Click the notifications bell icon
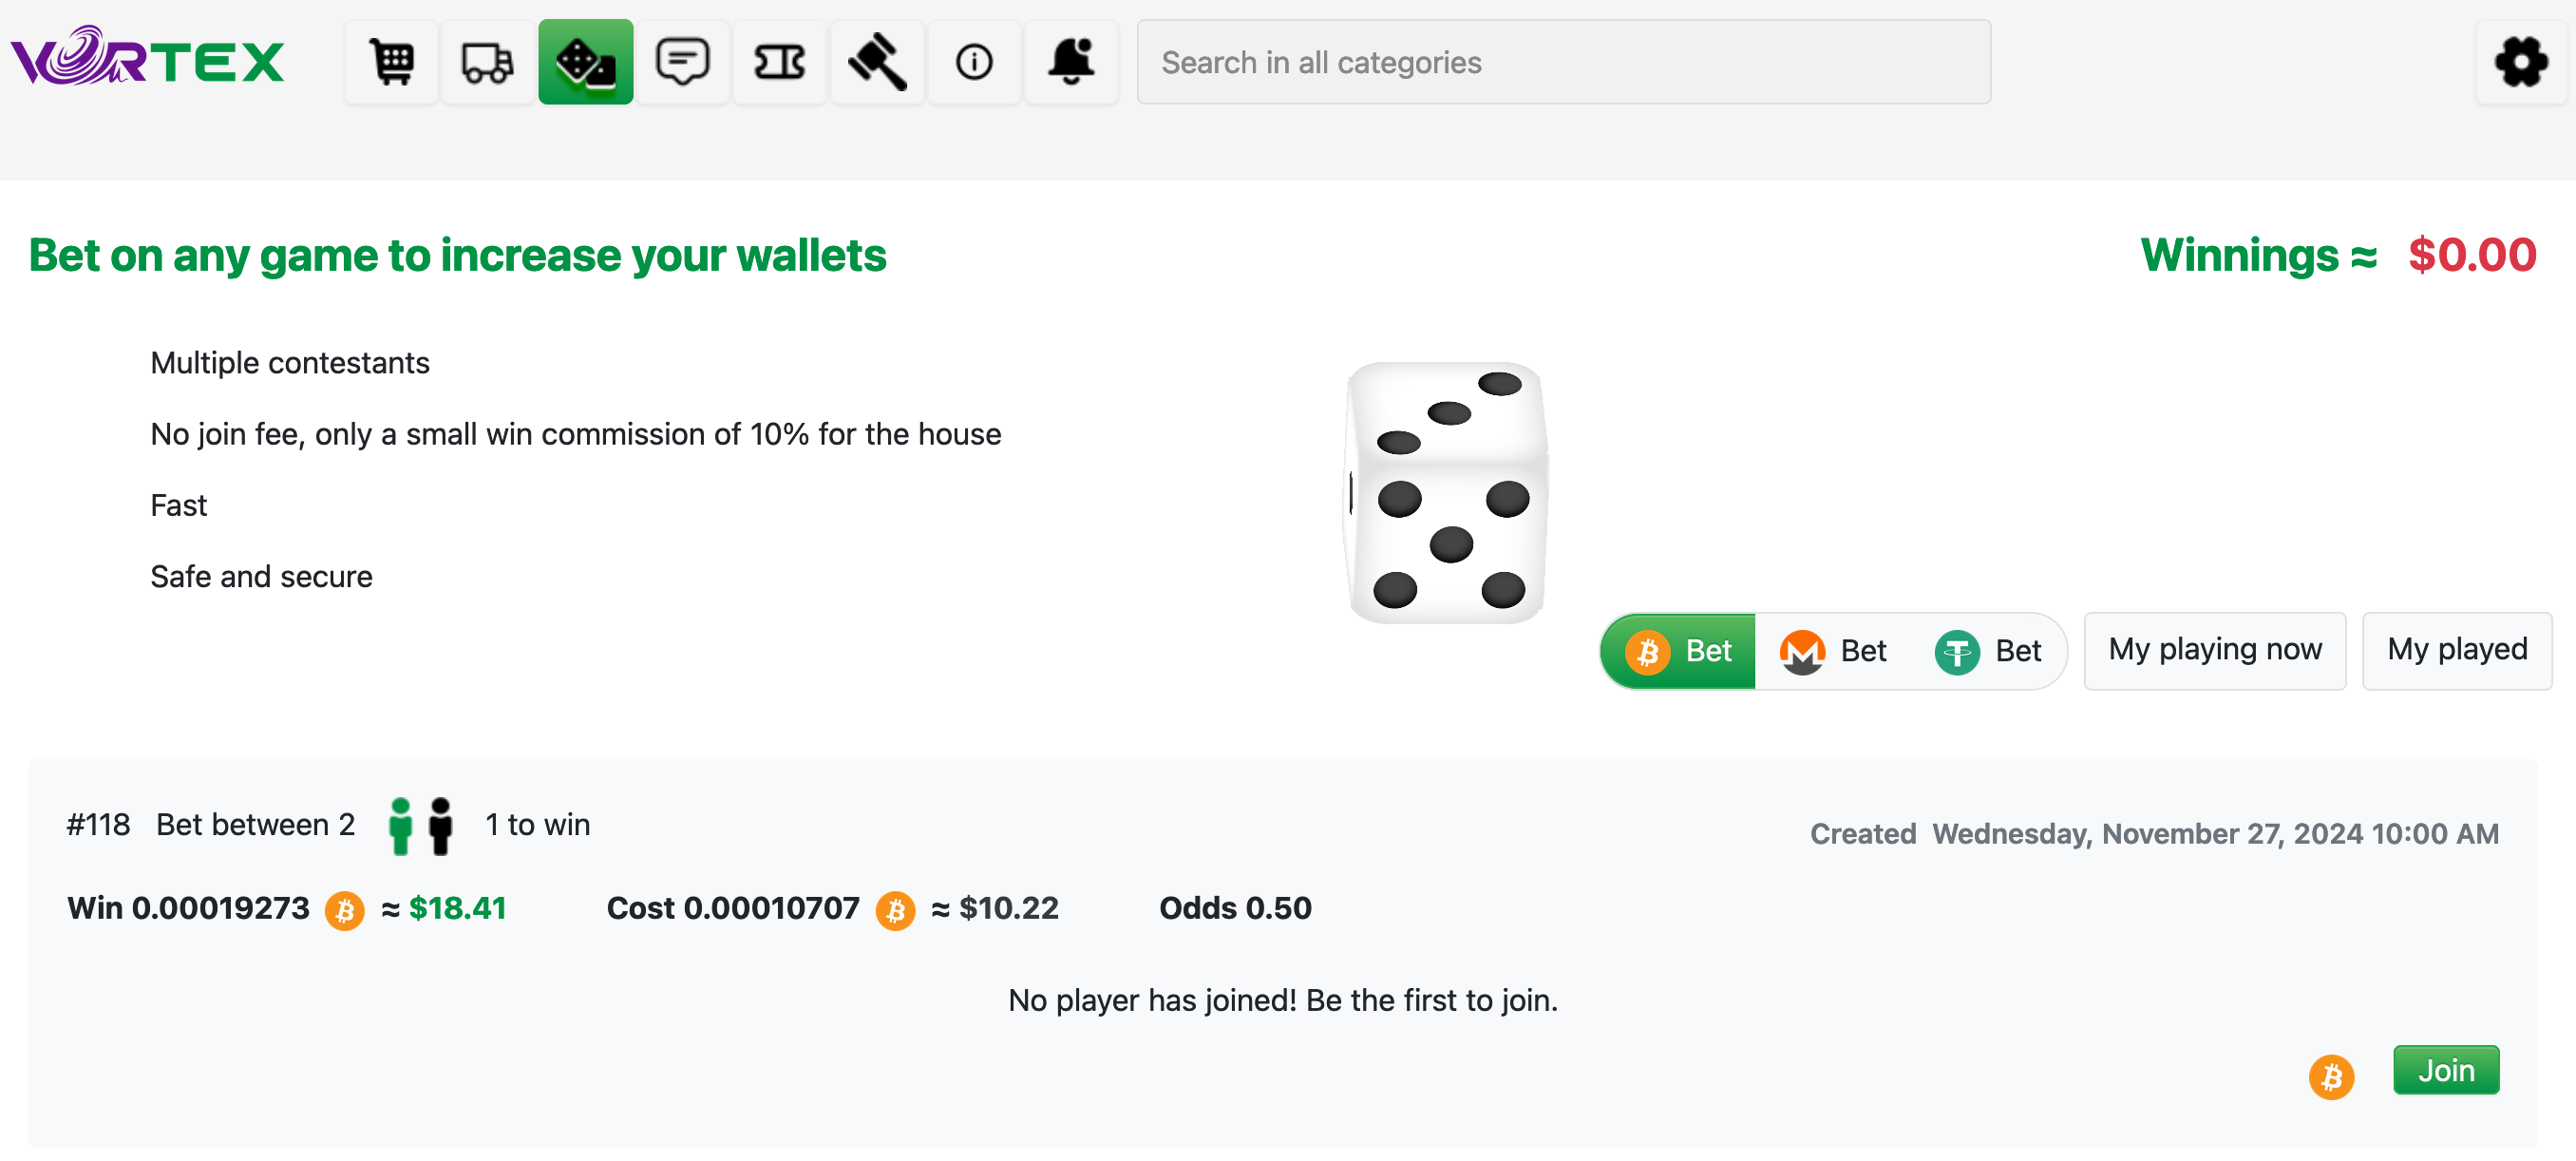The height and width of the screenshot is (1161, 2576). (1071, 61)
